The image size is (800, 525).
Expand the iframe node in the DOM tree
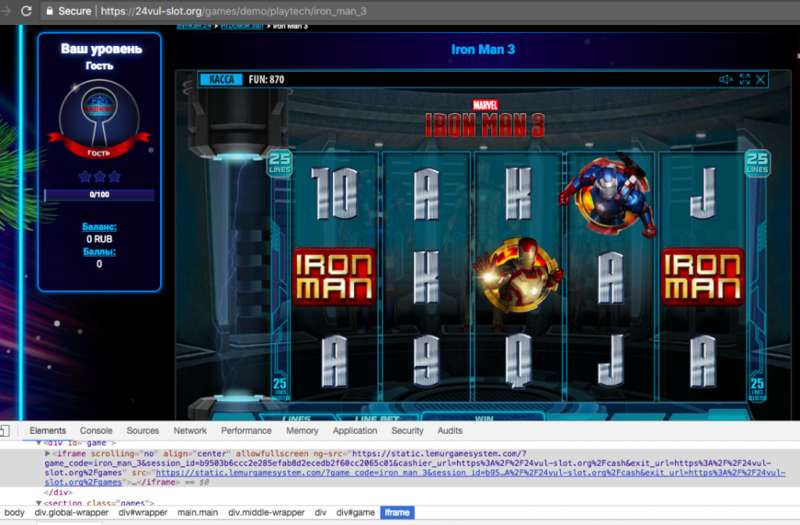pos(47,454)
